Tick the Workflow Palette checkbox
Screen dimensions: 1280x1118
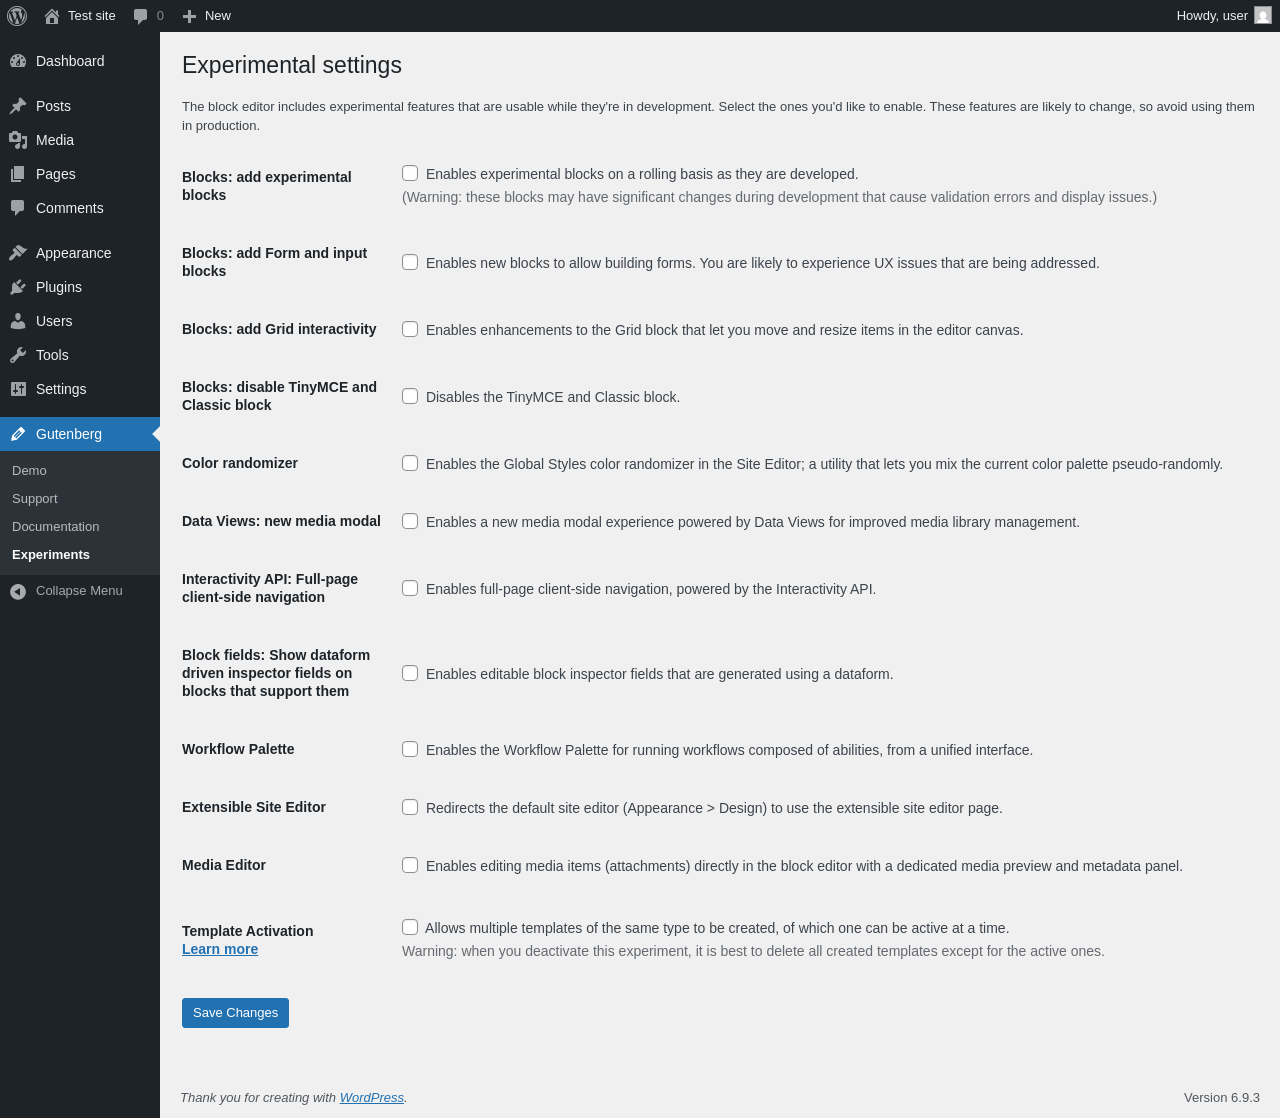point(410,749)
